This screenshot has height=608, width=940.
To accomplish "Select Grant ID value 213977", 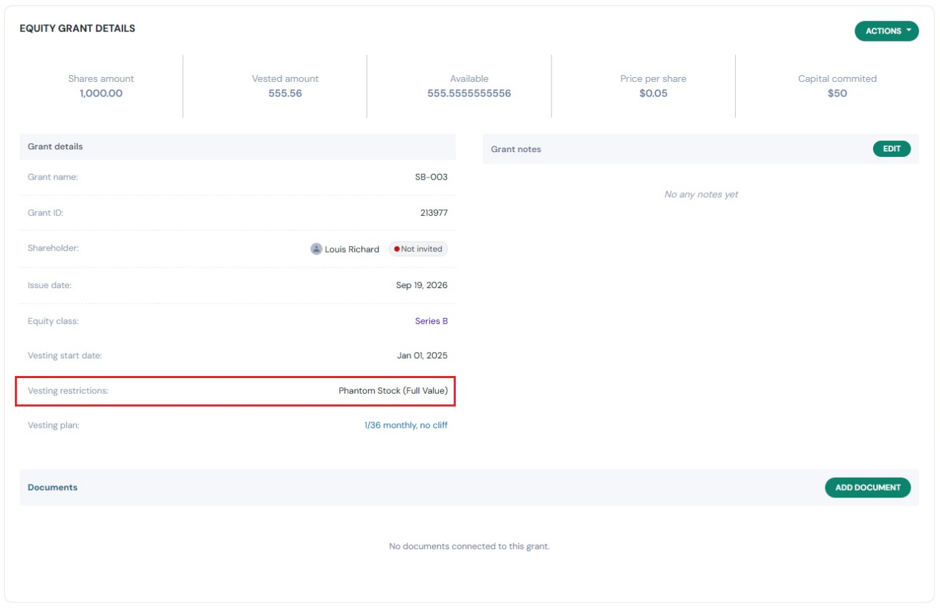I will click(x=433, y=213).
